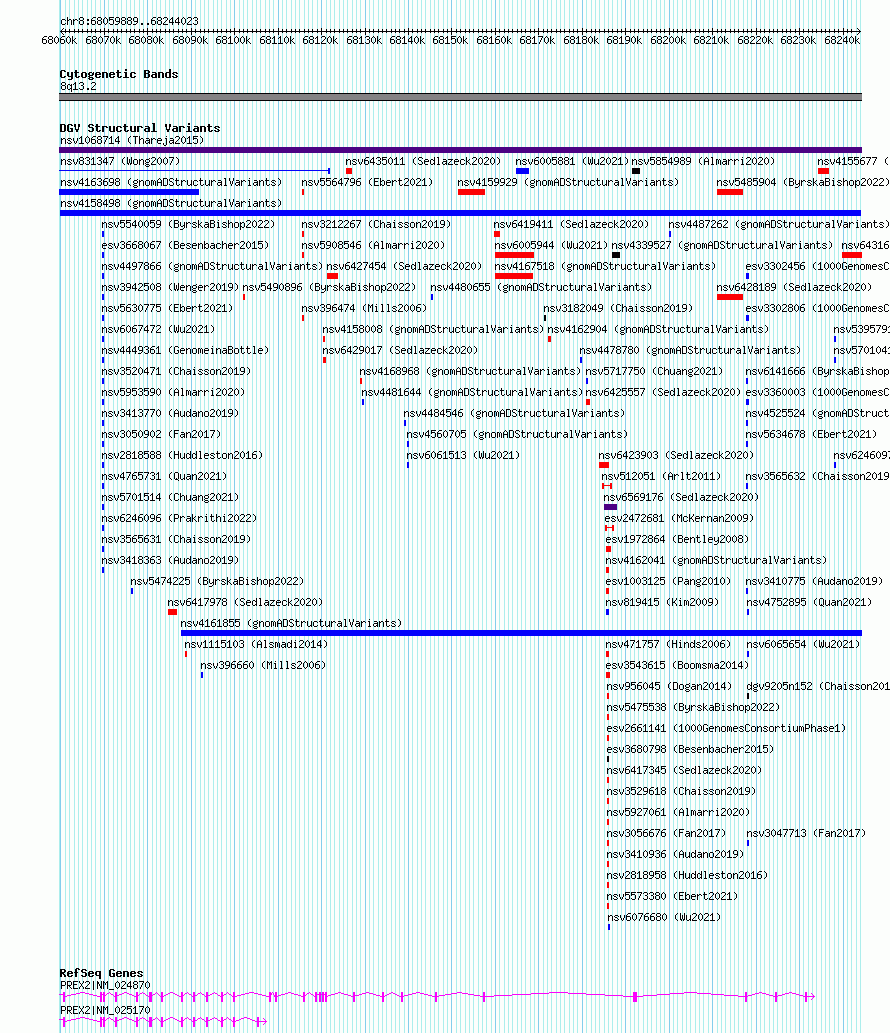Click the nsv3047713 (Fan2017) label

tap(806, 835)
